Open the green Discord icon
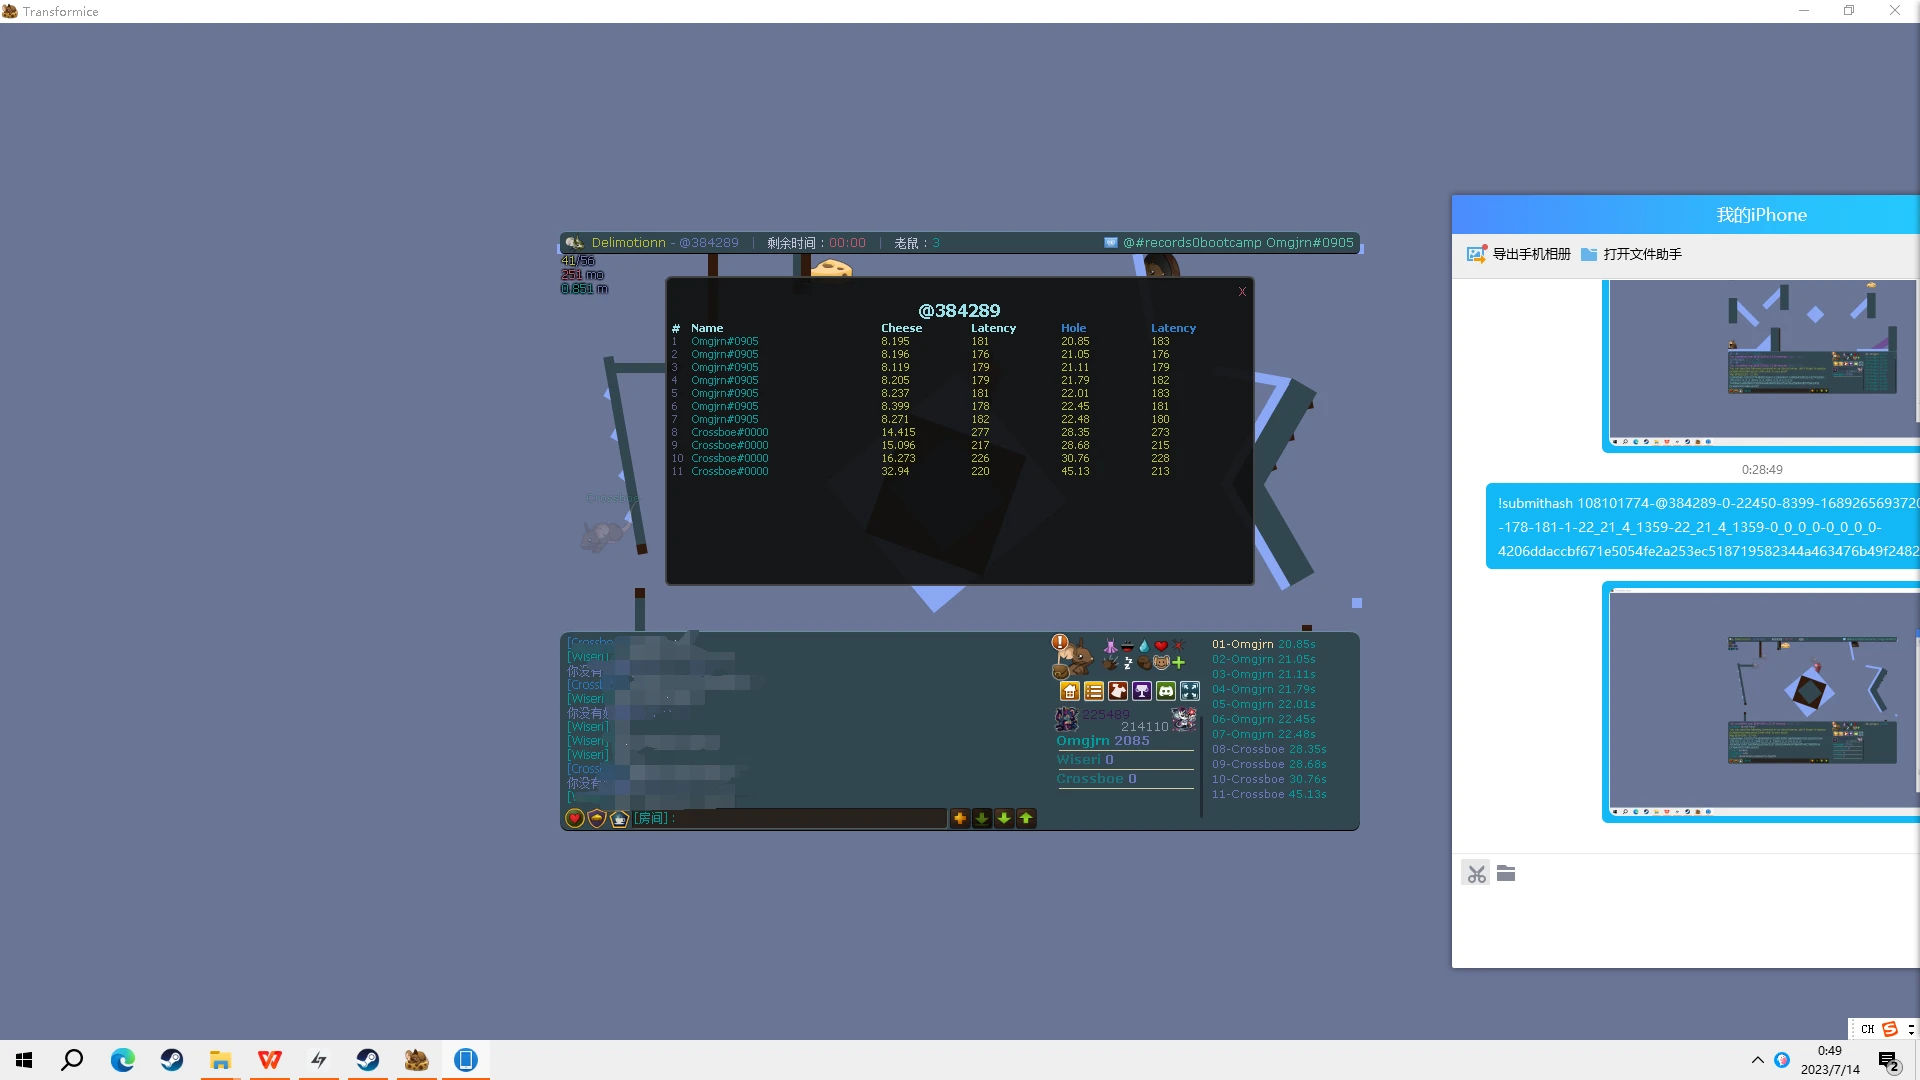The width and height of the screenshot is (1920, 1080). [x=1166, y=691]
